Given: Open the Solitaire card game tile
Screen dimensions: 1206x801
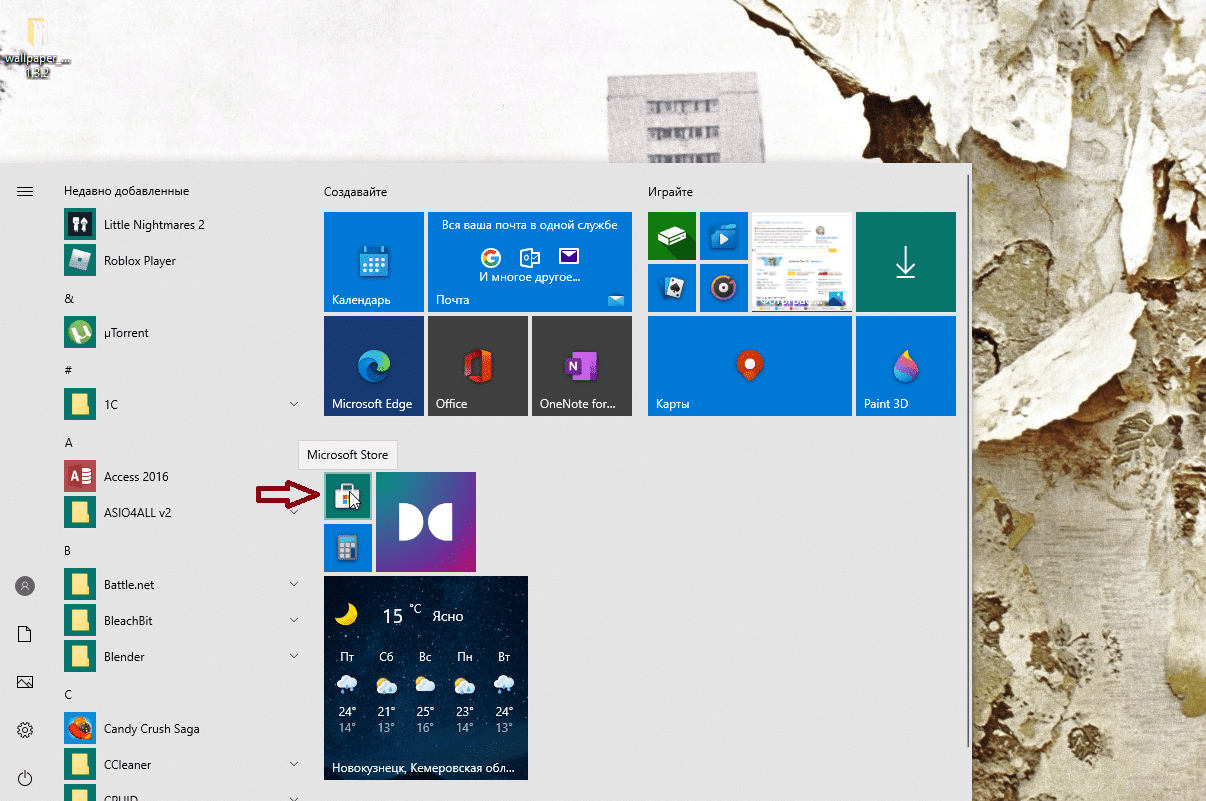Looking at the screenshot, I should 672,288.
